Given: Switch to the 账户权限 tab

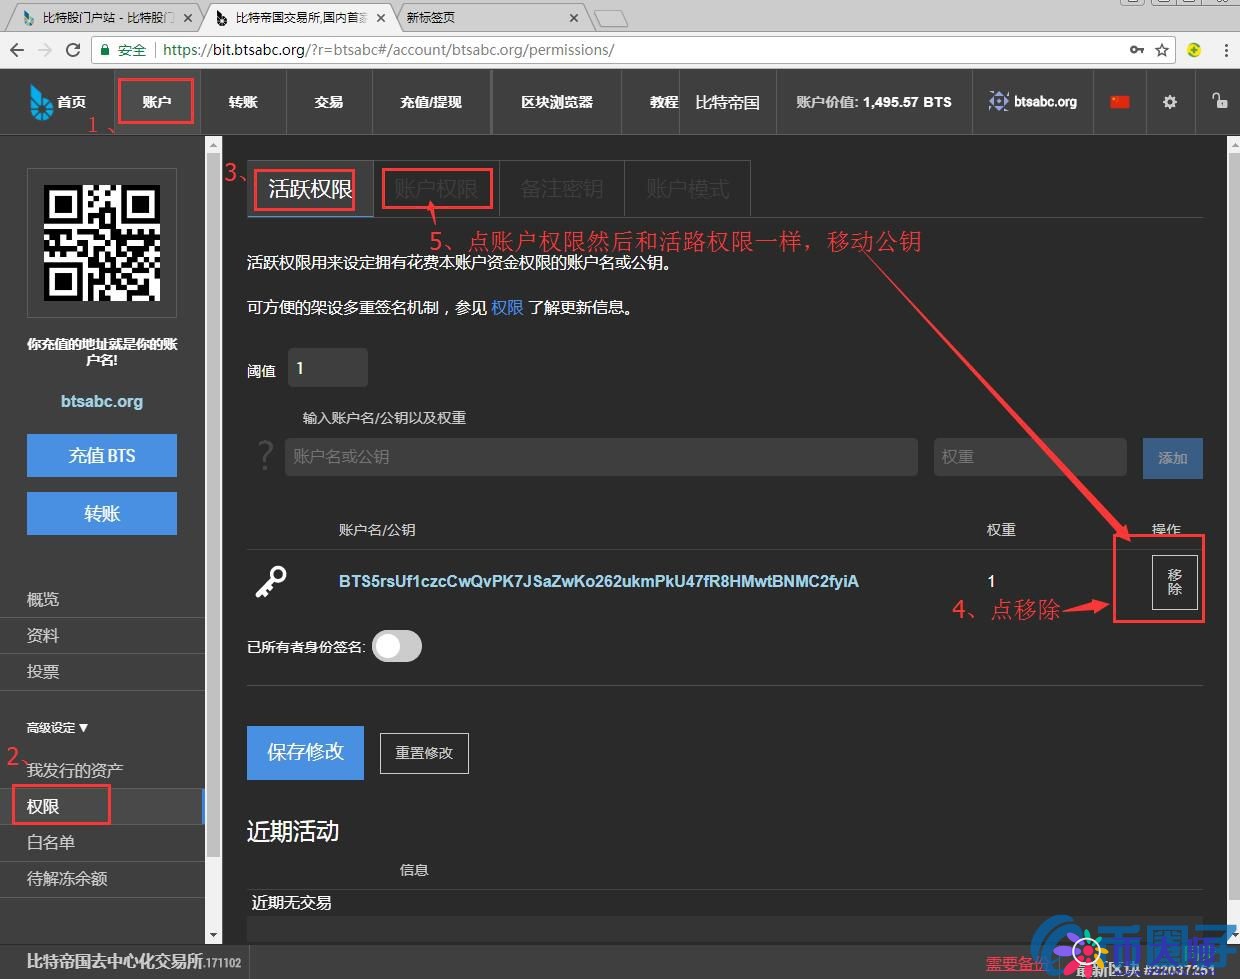Looking at the screenshot, I should click(437, 188).
